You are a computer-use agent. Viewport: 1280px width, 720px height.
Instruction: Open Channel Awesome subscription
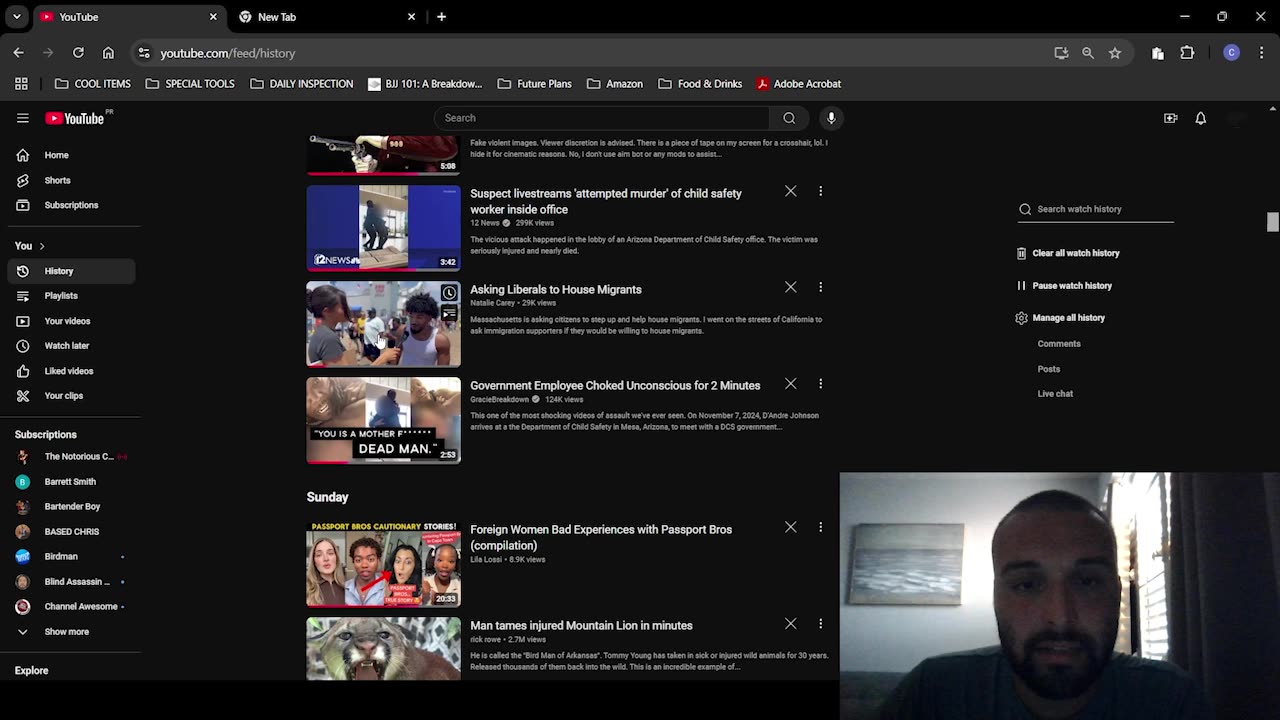(x=70, y=607)
